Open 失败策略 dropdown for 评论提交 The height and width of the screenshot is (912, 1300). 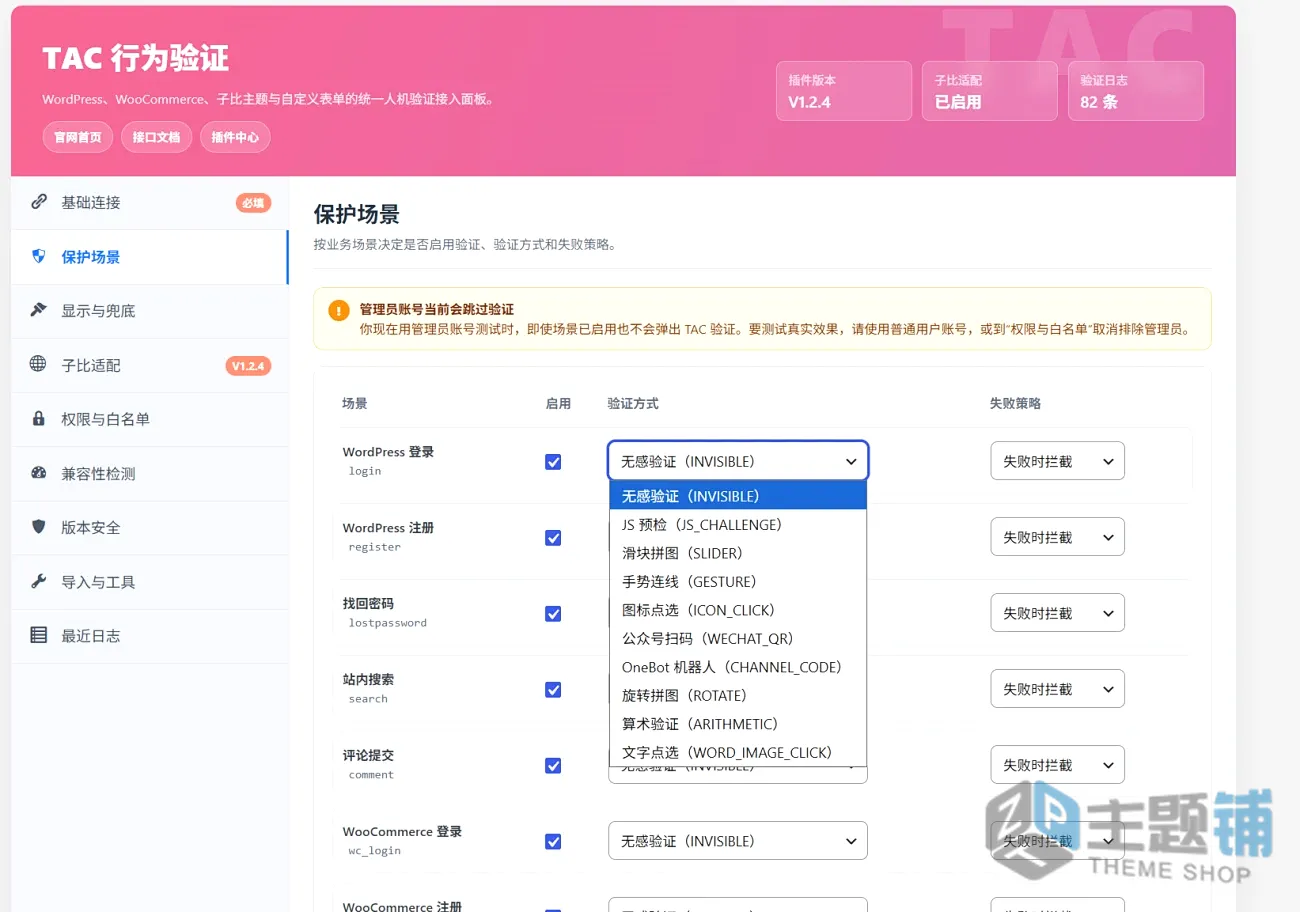1058,765
